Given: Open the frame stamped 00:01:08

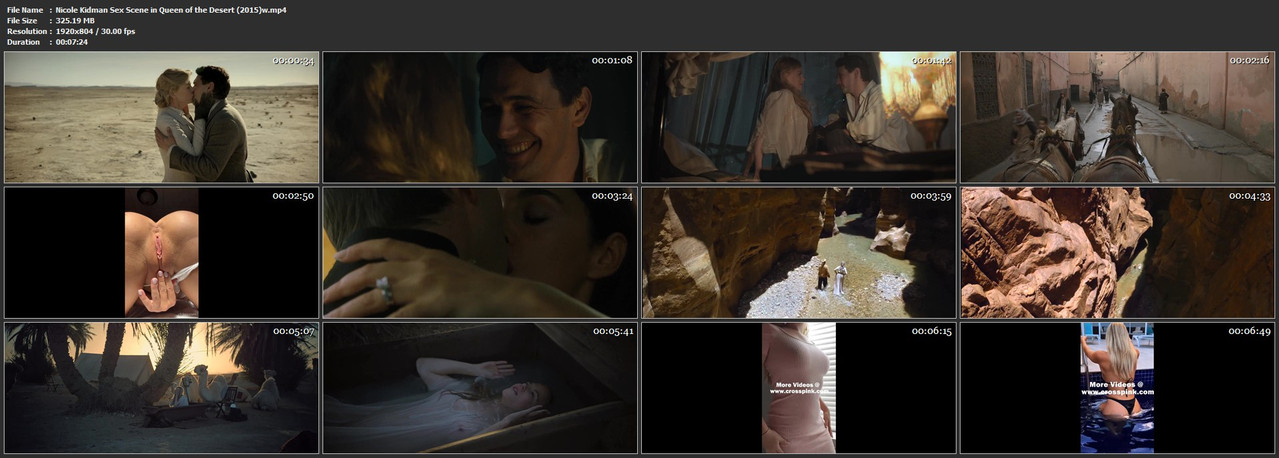Looking at the screenshot, I should coord(480,117).
